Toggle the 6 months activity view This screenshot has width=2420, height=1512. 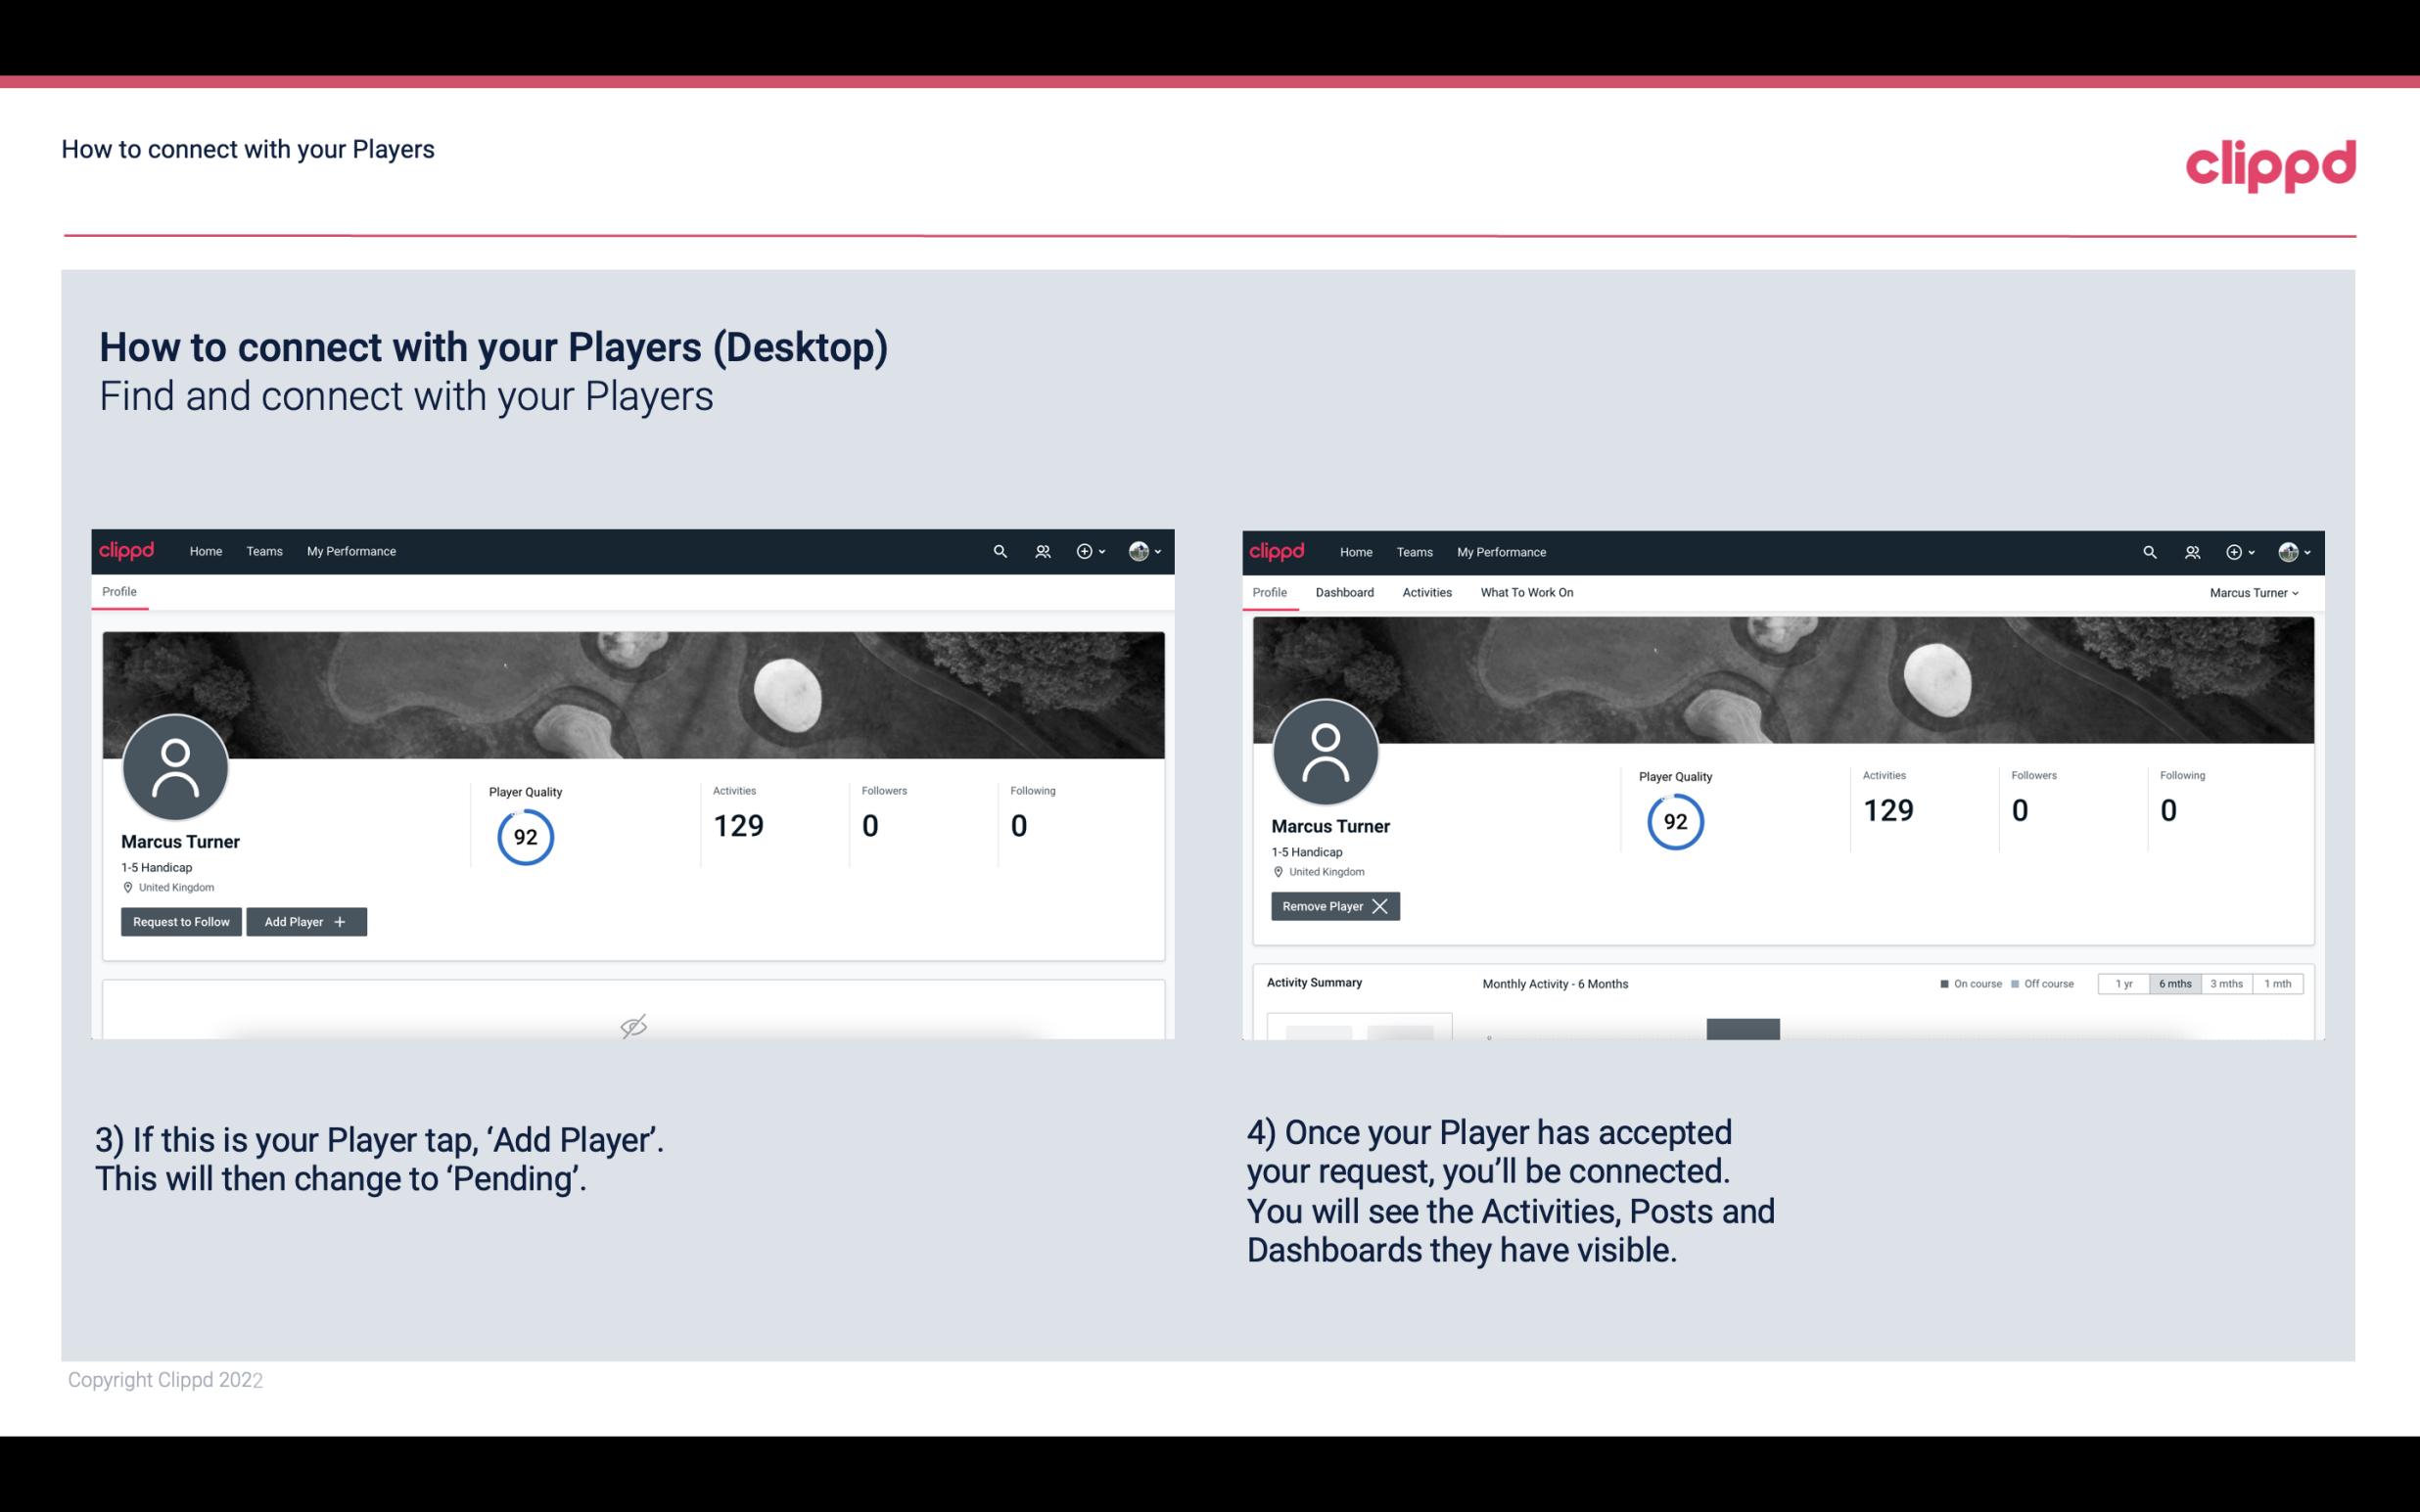coord(2174,983)
